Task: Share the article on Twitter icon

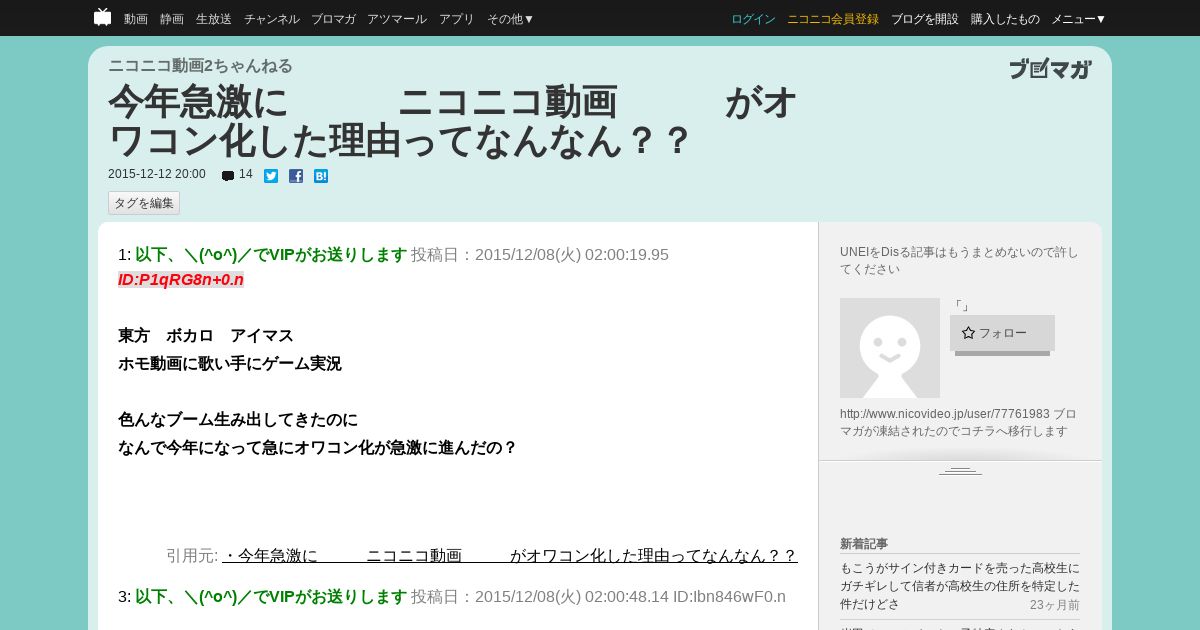Action: pyautogui.click(x=271, y=176)
